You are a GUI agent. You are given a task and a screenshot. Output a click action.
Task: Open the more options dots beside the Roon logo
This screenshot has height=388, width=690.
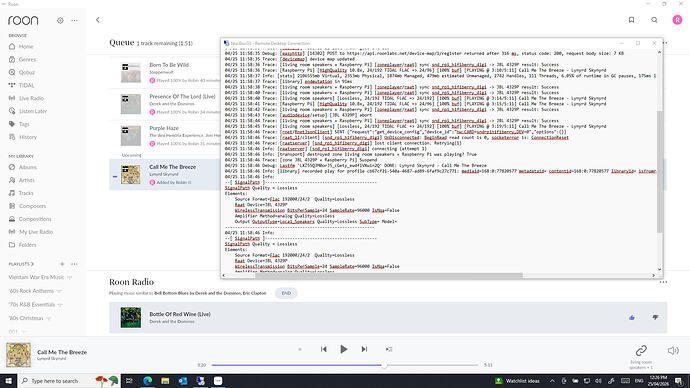pyautogui.click(x=74, y=20)
